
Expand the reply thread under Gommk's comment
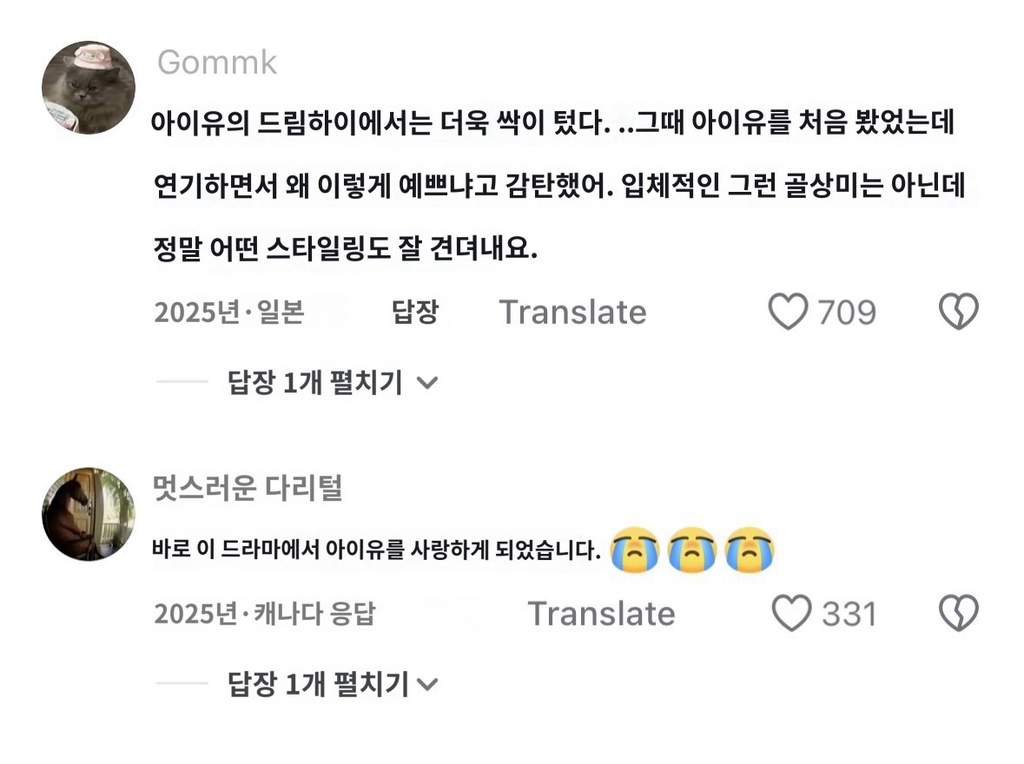coord(314,382)
